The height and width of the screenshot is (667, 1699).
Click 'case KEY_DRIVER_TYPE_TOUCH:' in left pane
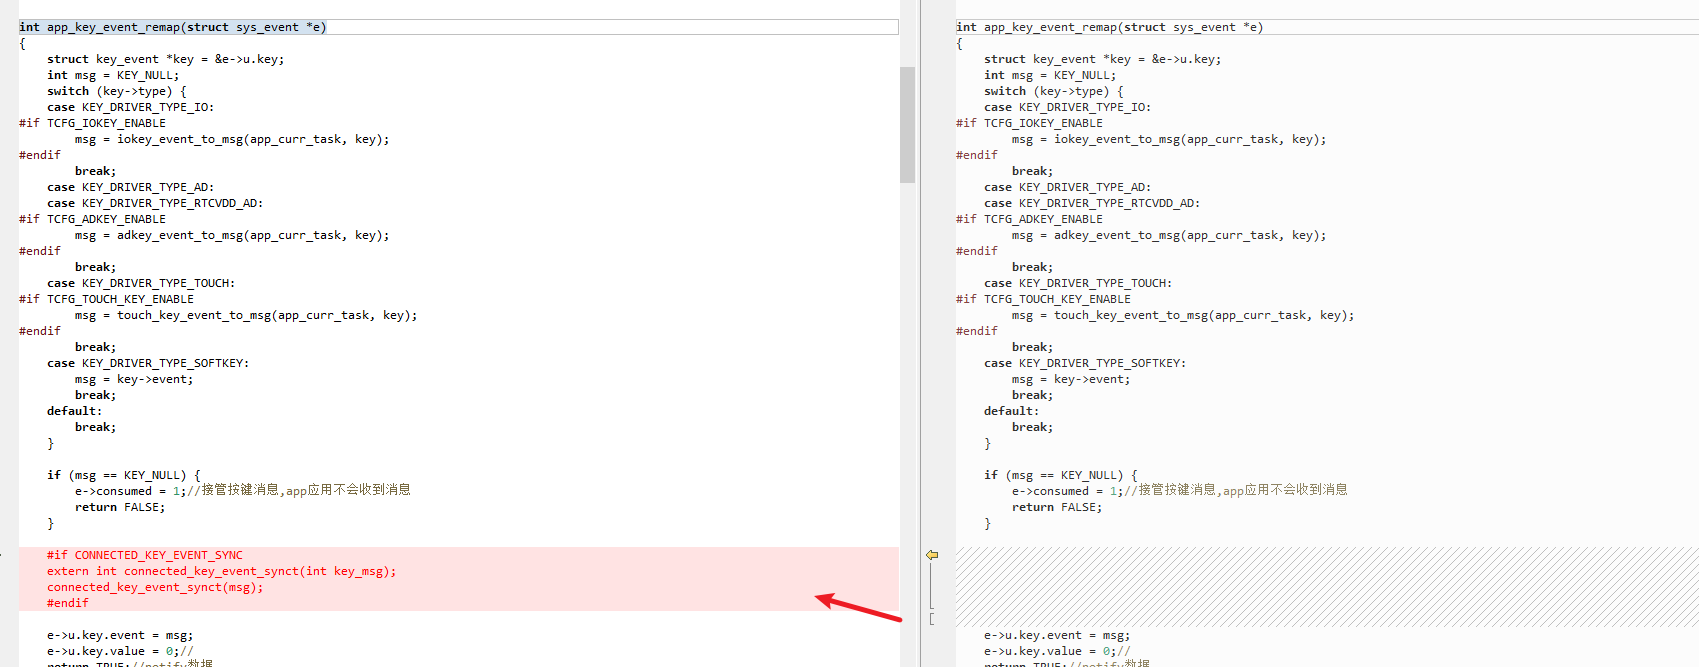[x=141, y=283]
